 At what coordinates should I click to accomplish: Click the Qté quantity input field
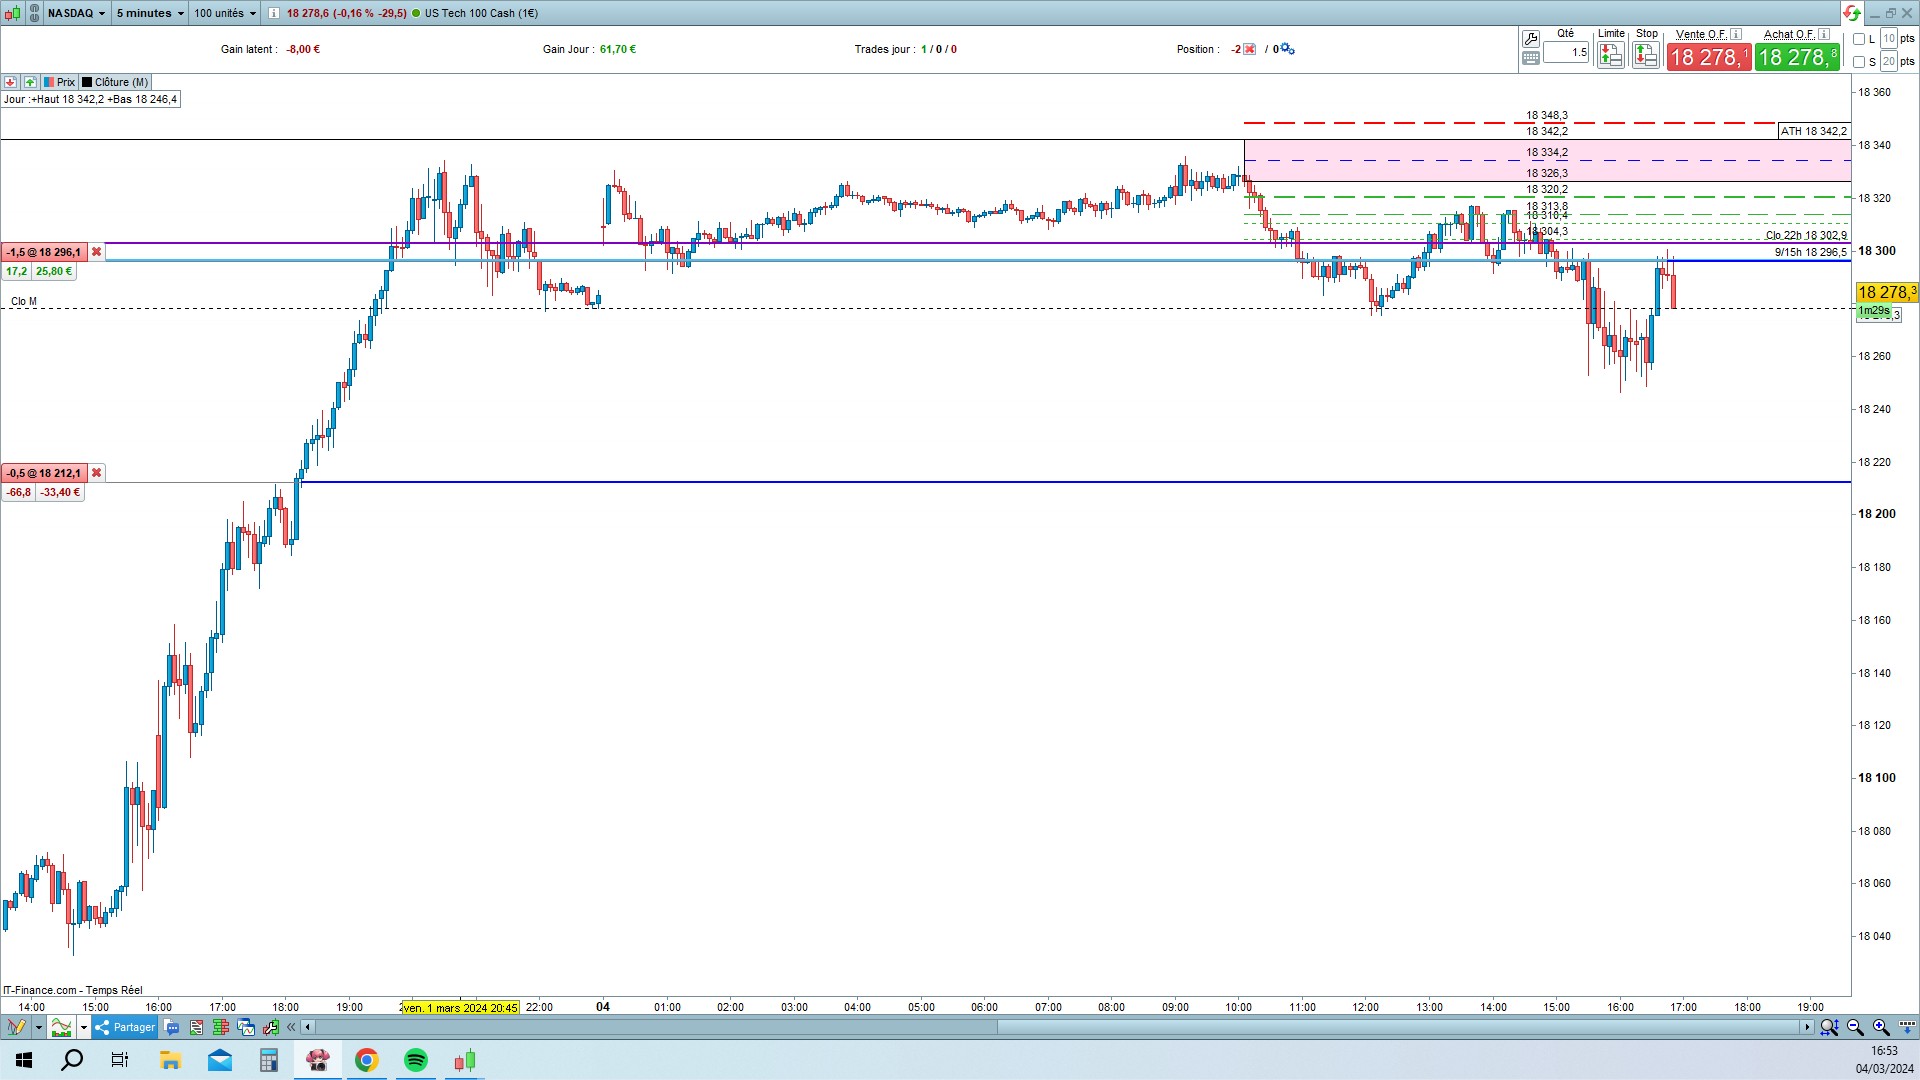[x=1566, y=52]
